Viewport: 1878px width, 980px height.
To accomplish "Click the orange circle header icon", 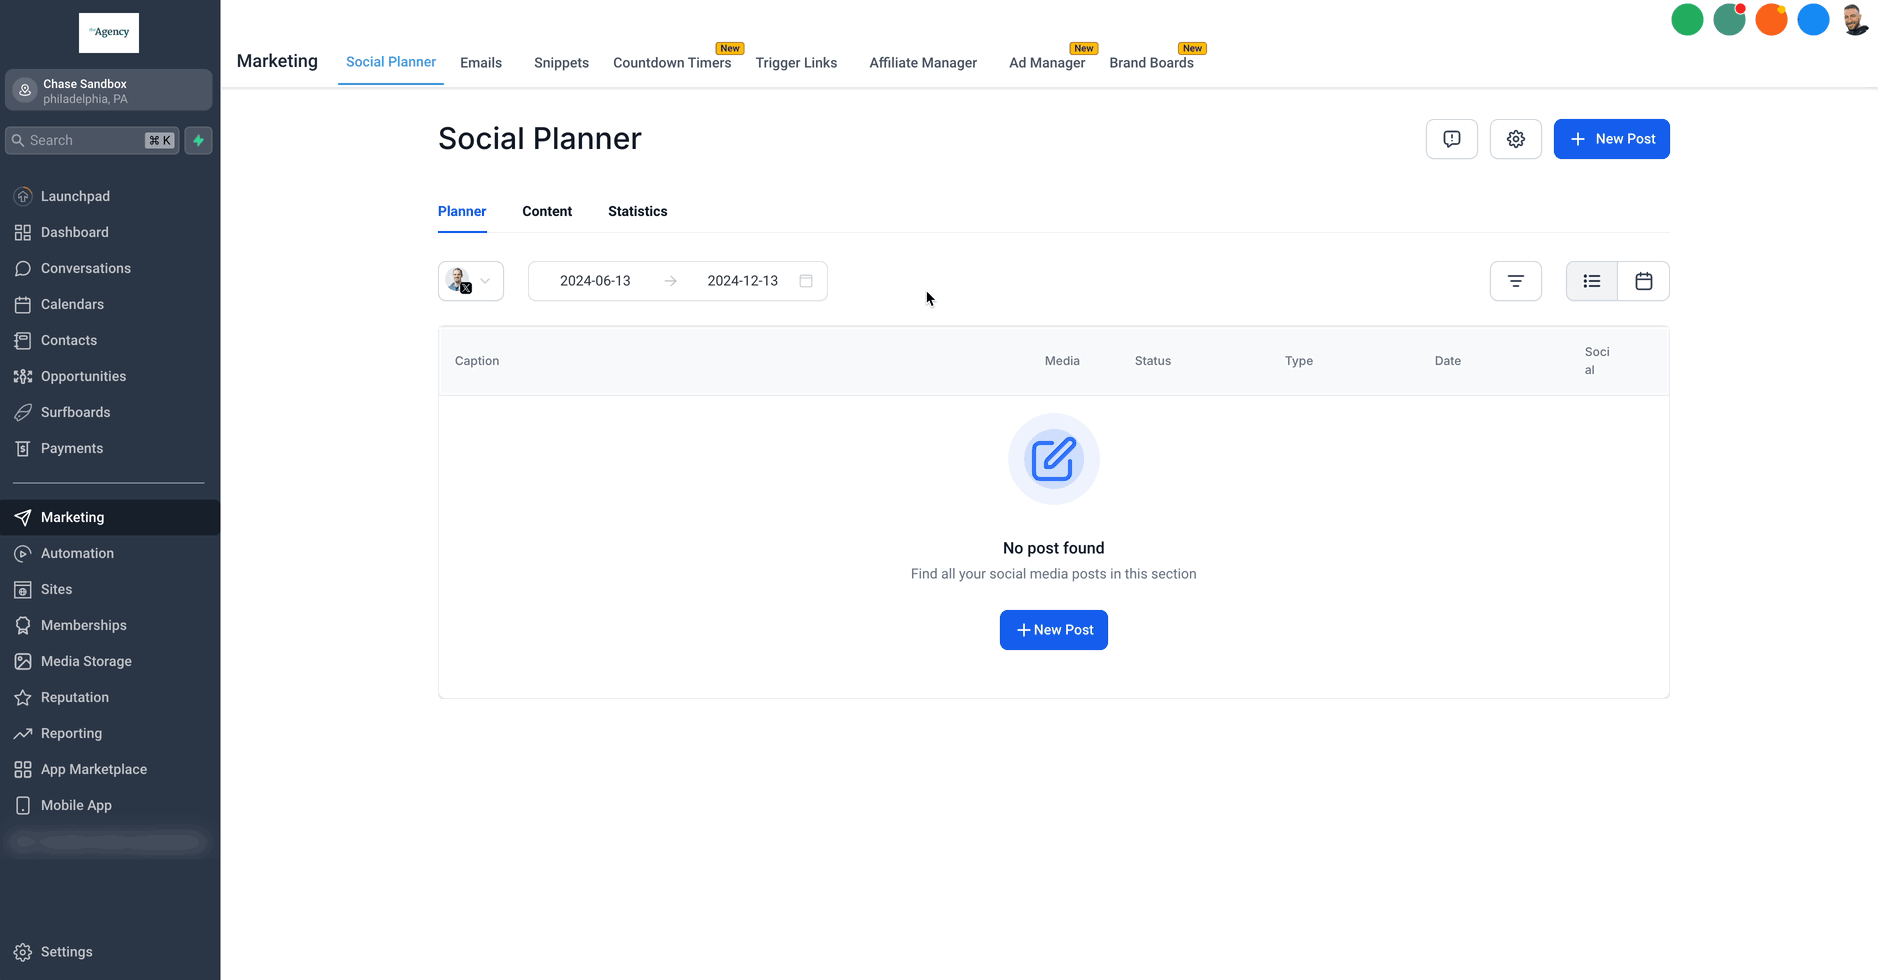I will coord(1771,19).
